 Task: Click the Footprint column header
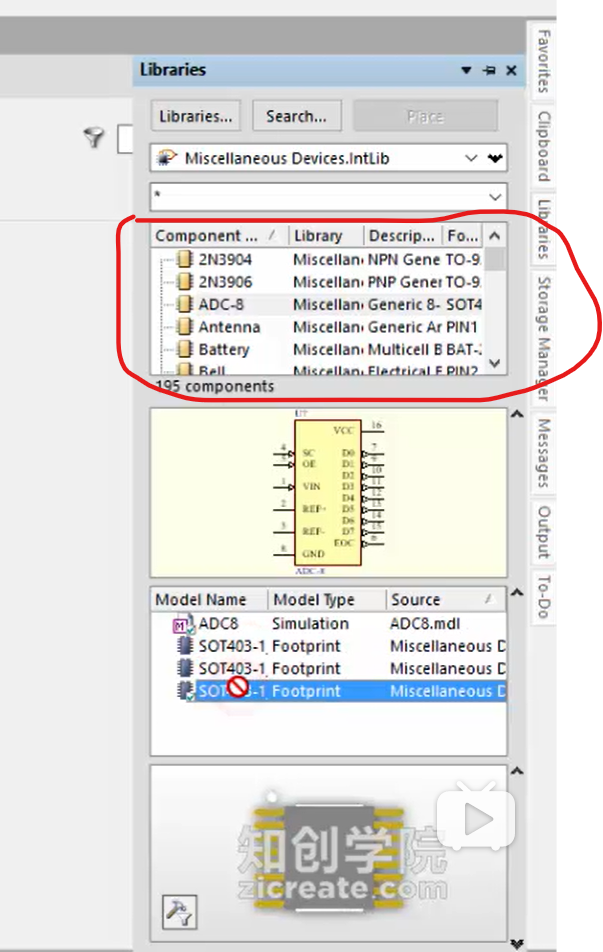(463, 236)
